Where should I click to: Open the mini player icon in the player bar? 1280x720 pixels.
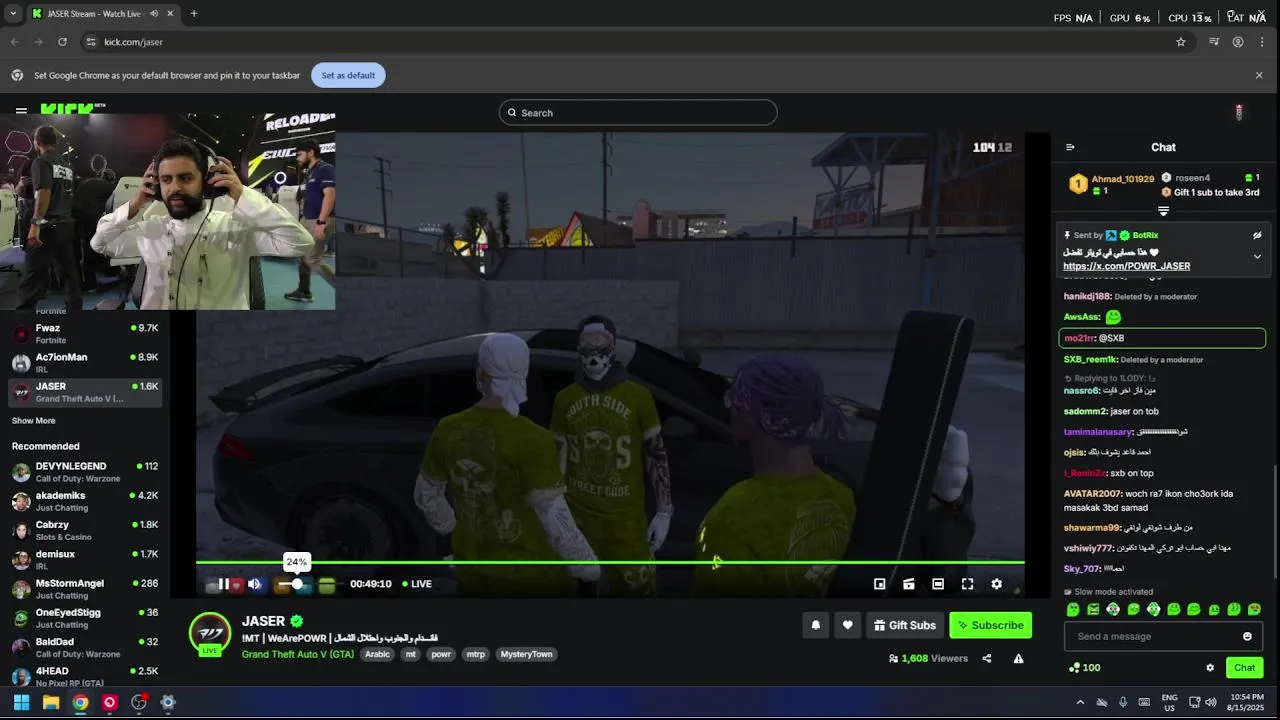[880, 584]
